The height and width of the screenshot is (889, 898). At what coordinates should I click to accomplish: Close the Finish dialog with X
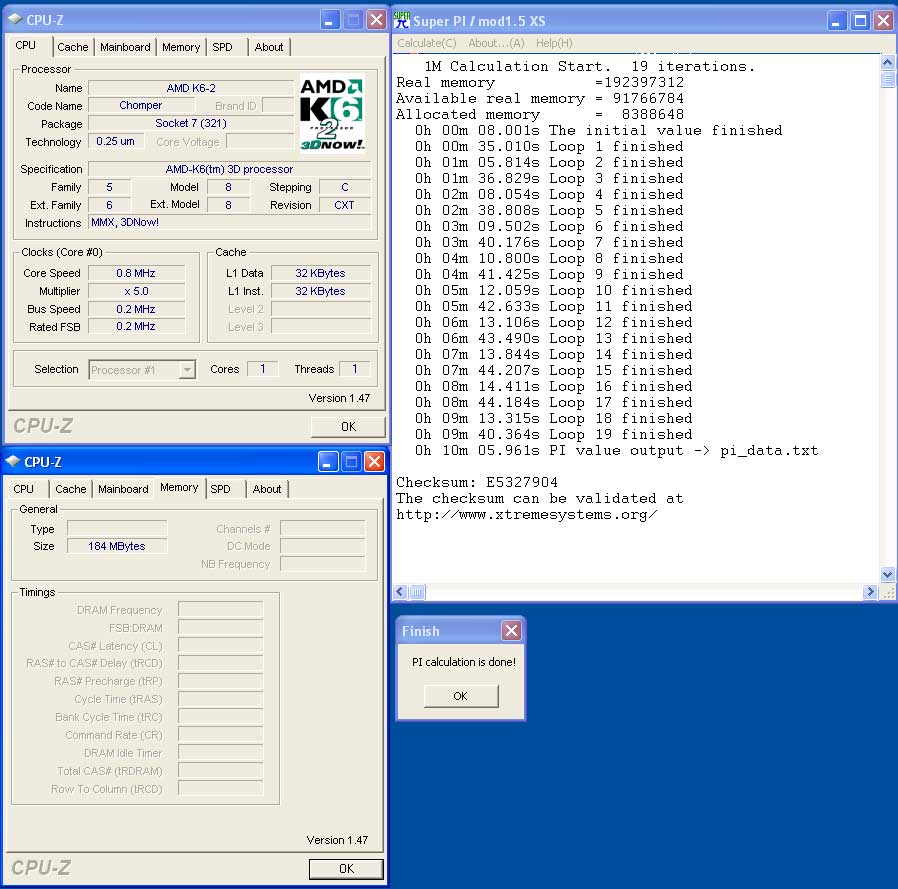(x=511, y=631)
